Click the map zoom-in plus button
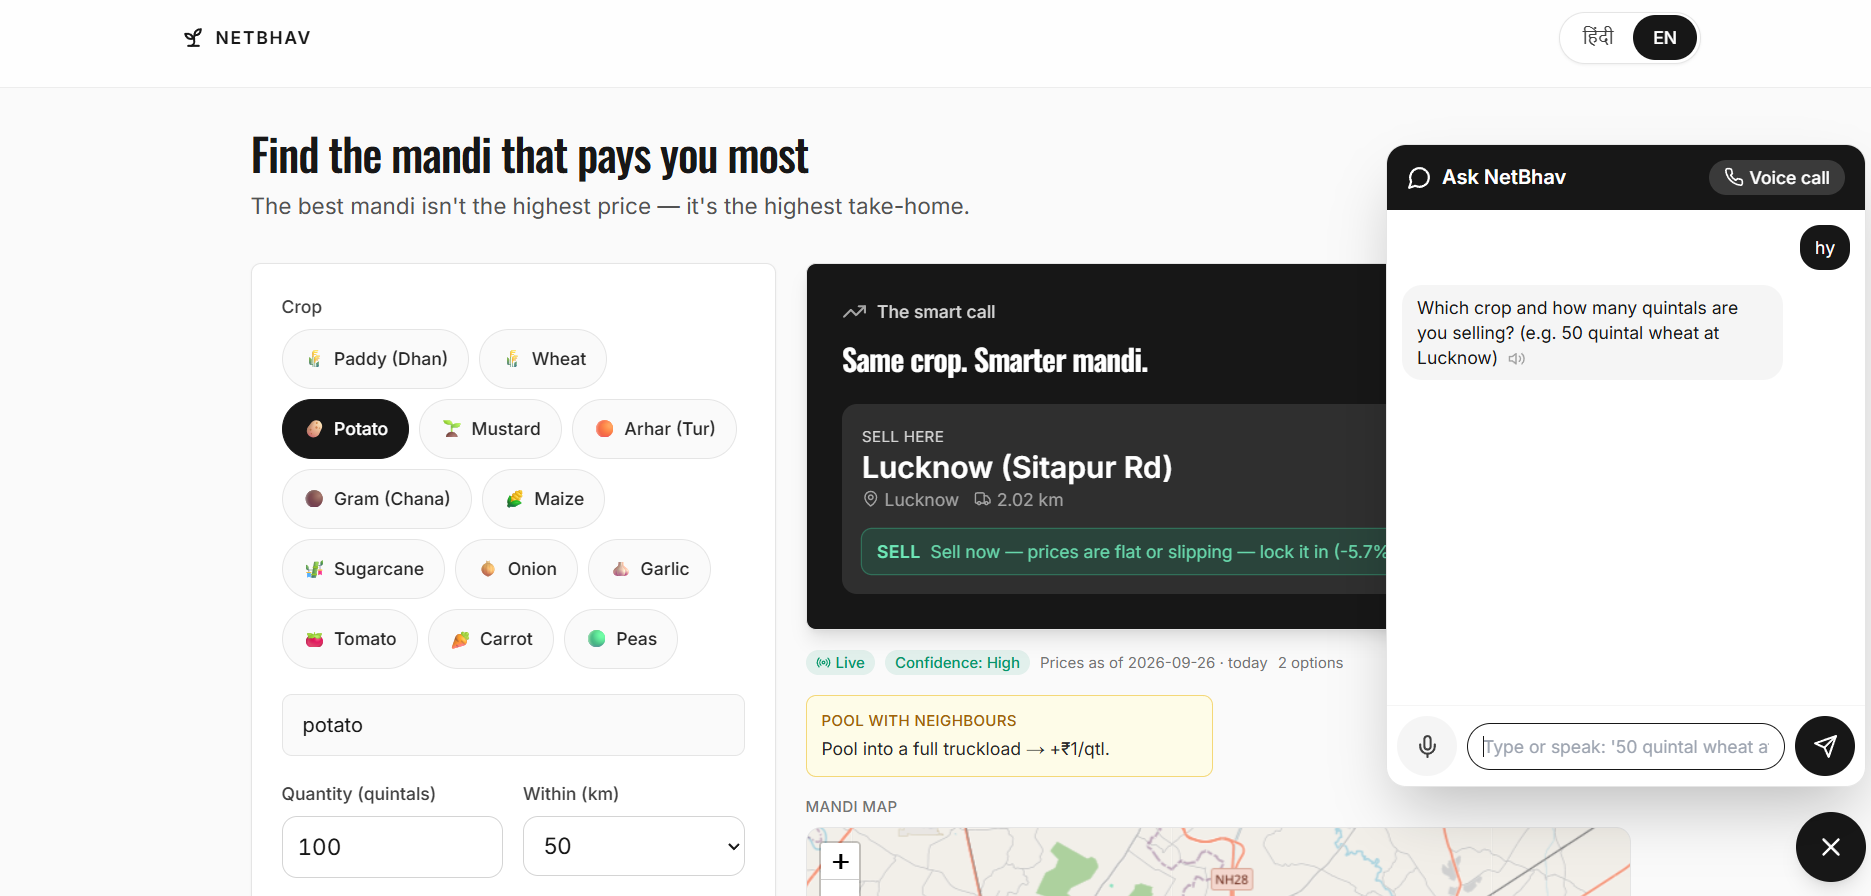This screenshot has height=896, width=1871. coord(841,861)
